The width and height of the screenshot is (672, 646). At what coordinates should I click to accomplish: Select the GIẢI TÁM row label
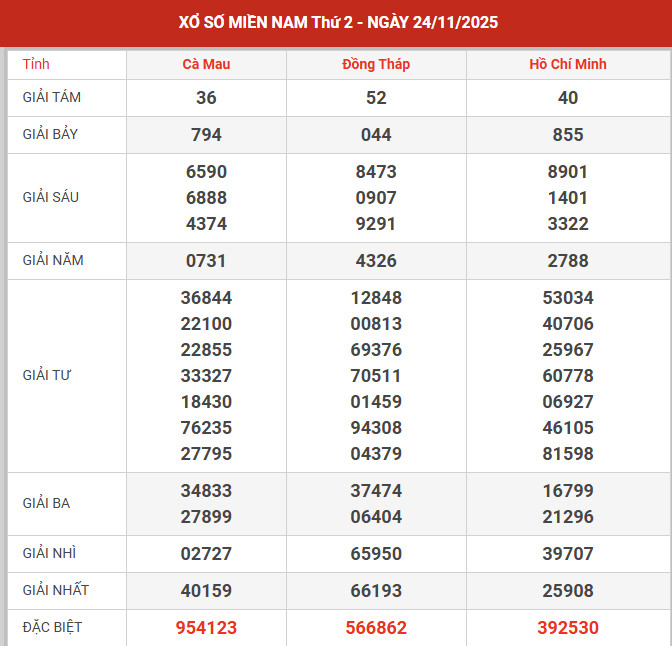(x=52, y=98)
